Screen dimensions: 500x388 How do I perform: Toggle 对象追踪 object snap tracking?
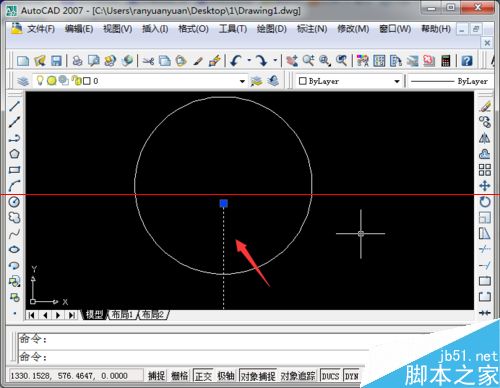click(298, 376)
